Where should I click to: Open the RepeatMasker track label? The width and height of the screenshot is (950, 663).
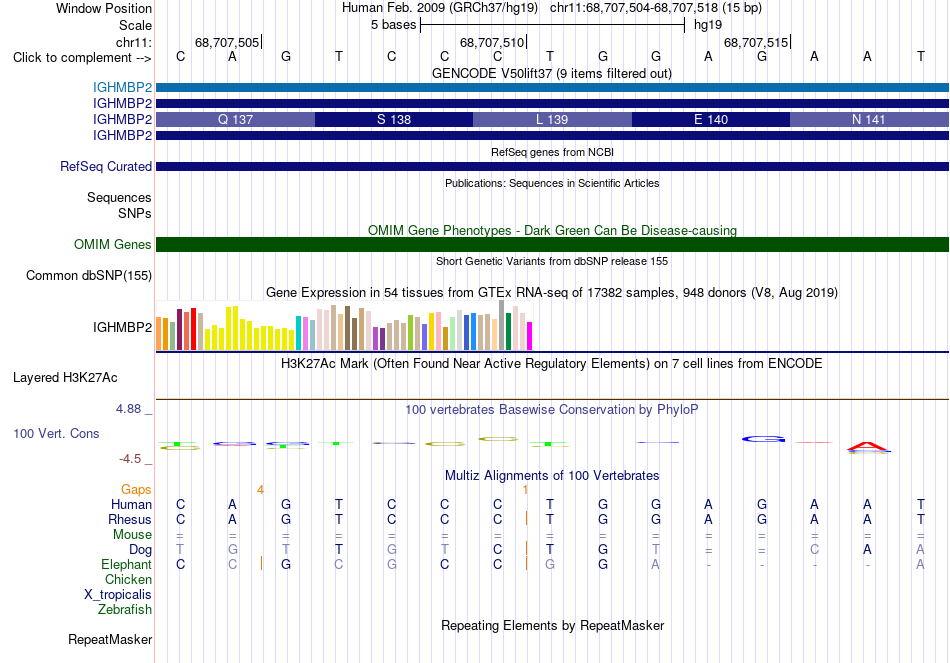coord(110,639)
